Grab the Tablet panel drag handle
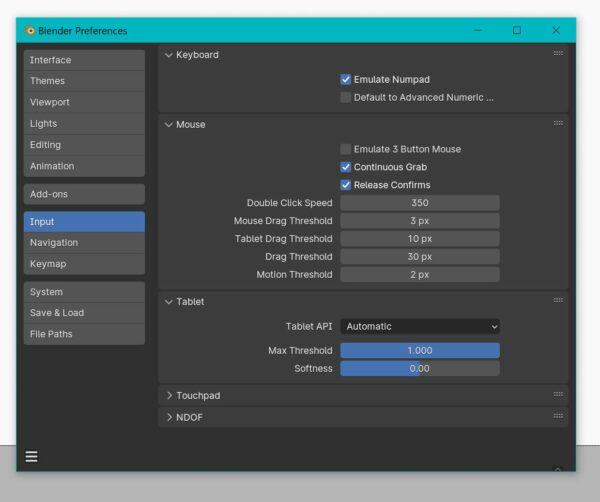Image resolution: width=600 pixels, height=502 pixels. click(558, 300)
